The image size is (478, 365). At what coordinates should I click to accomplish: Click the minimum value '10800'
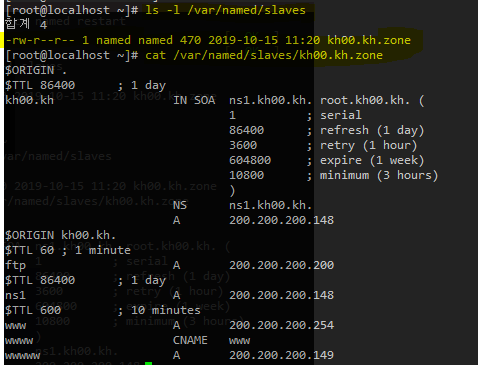(x=246, y=175)
